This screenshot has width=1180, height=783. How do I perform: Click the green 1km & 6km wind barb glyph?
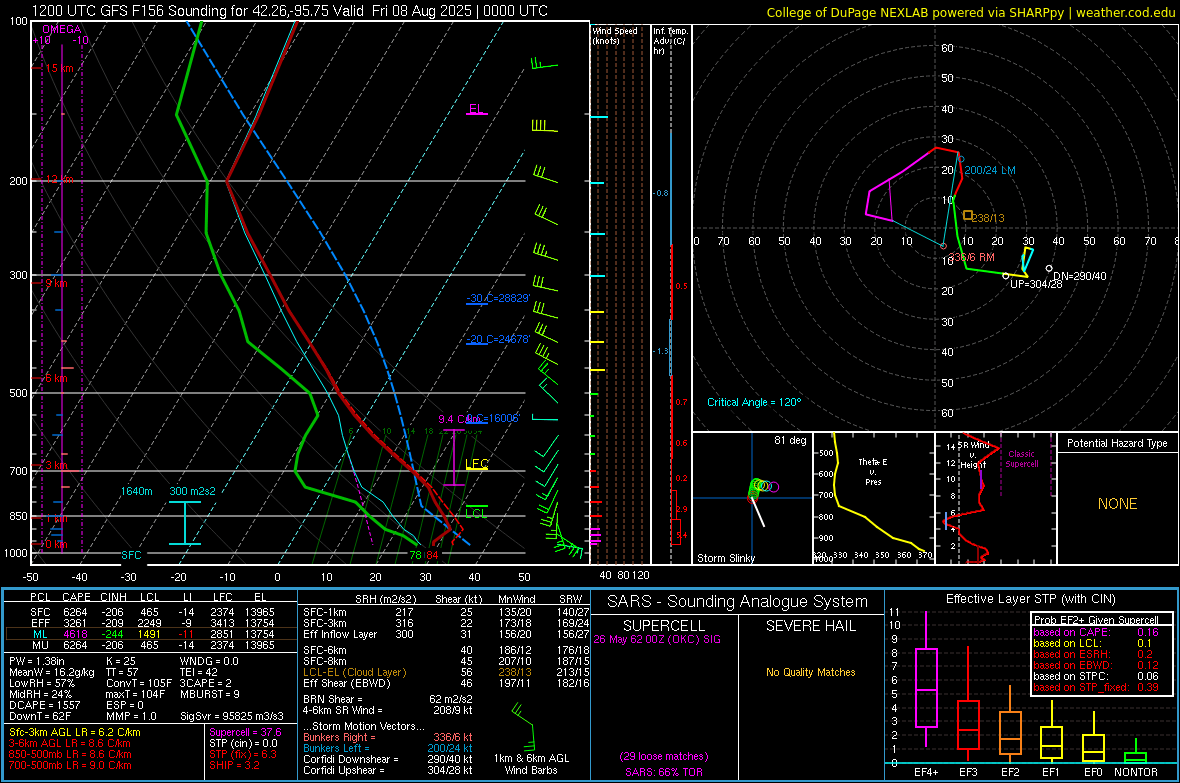pos(522,727)
